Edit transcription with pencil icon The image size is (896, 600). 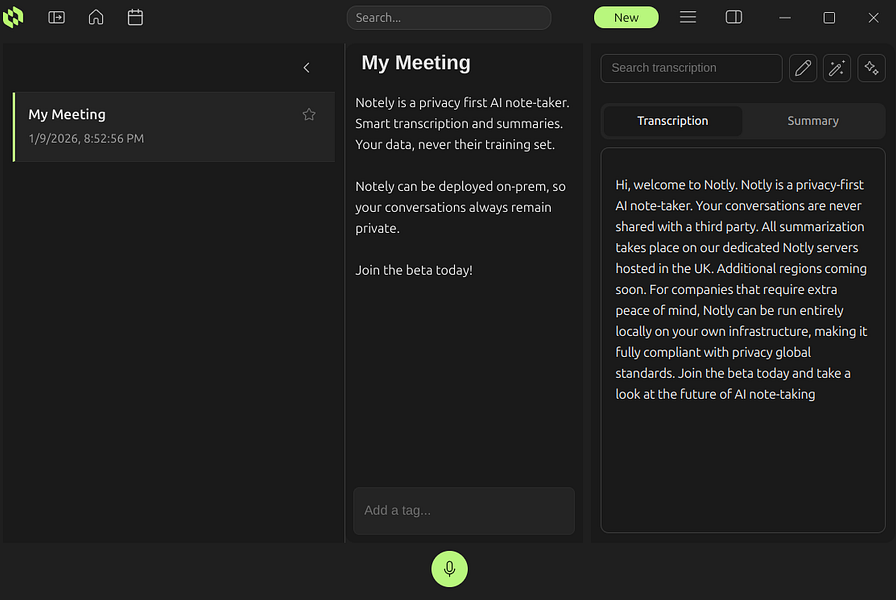pos(803,68)
